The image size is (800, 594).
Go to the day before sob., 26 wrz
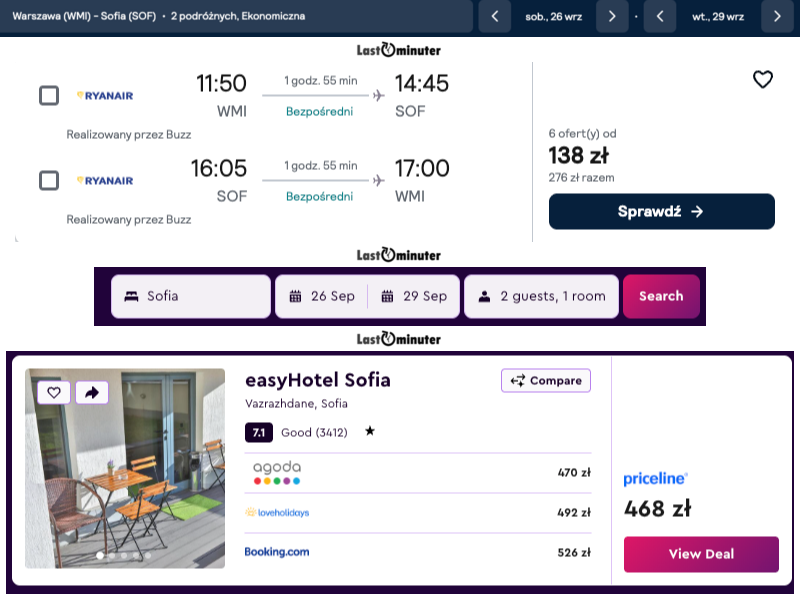(x=495, y=16)
